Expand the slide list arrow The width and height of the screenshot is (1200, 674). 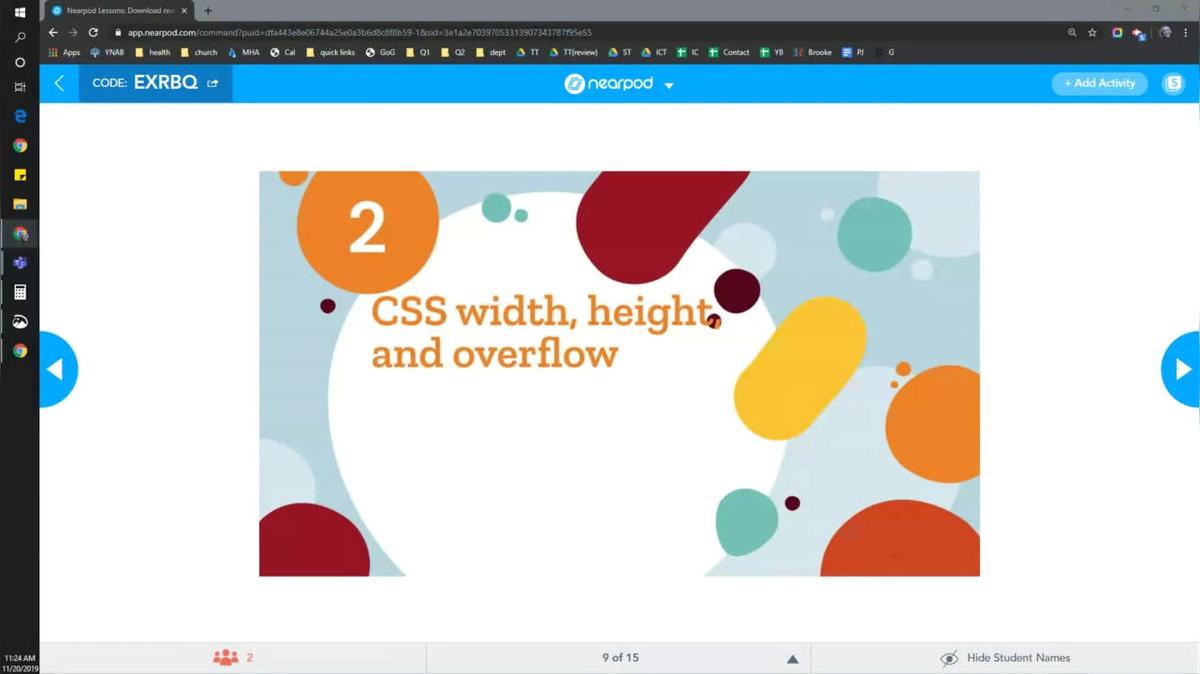[793, 659]
